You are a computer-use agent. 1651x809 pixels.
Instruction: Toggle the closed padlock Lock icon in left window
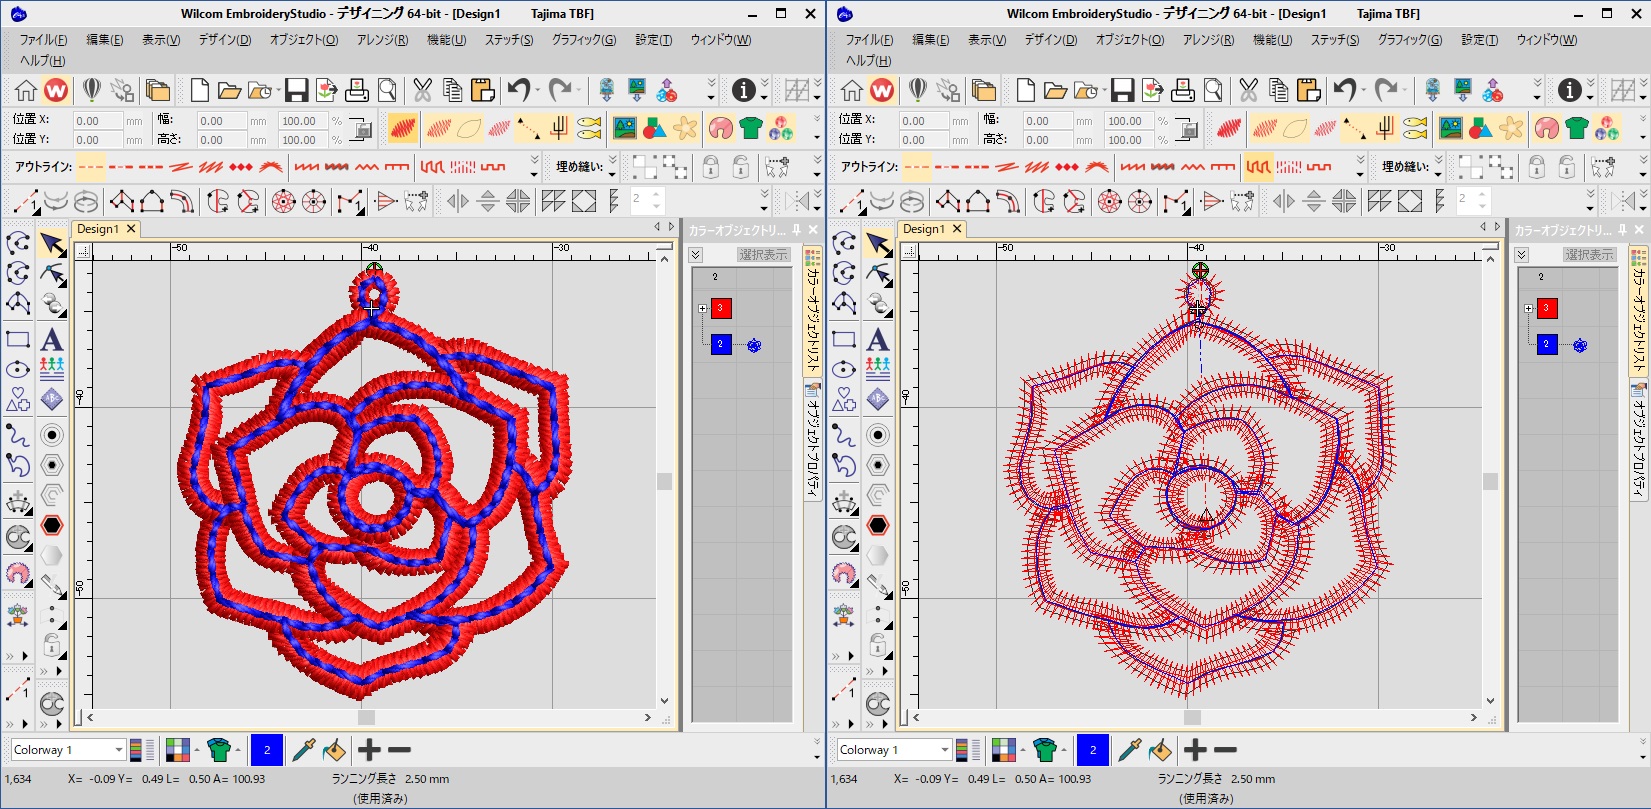click(x=710, y=166)
